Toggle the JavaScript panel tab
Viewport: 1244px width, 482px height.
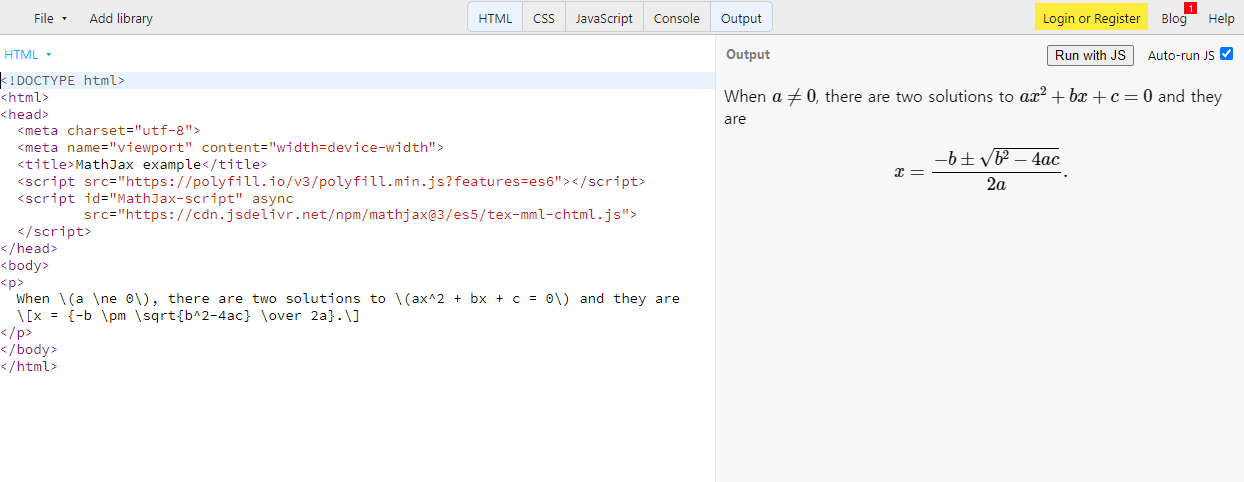point(604,18)
